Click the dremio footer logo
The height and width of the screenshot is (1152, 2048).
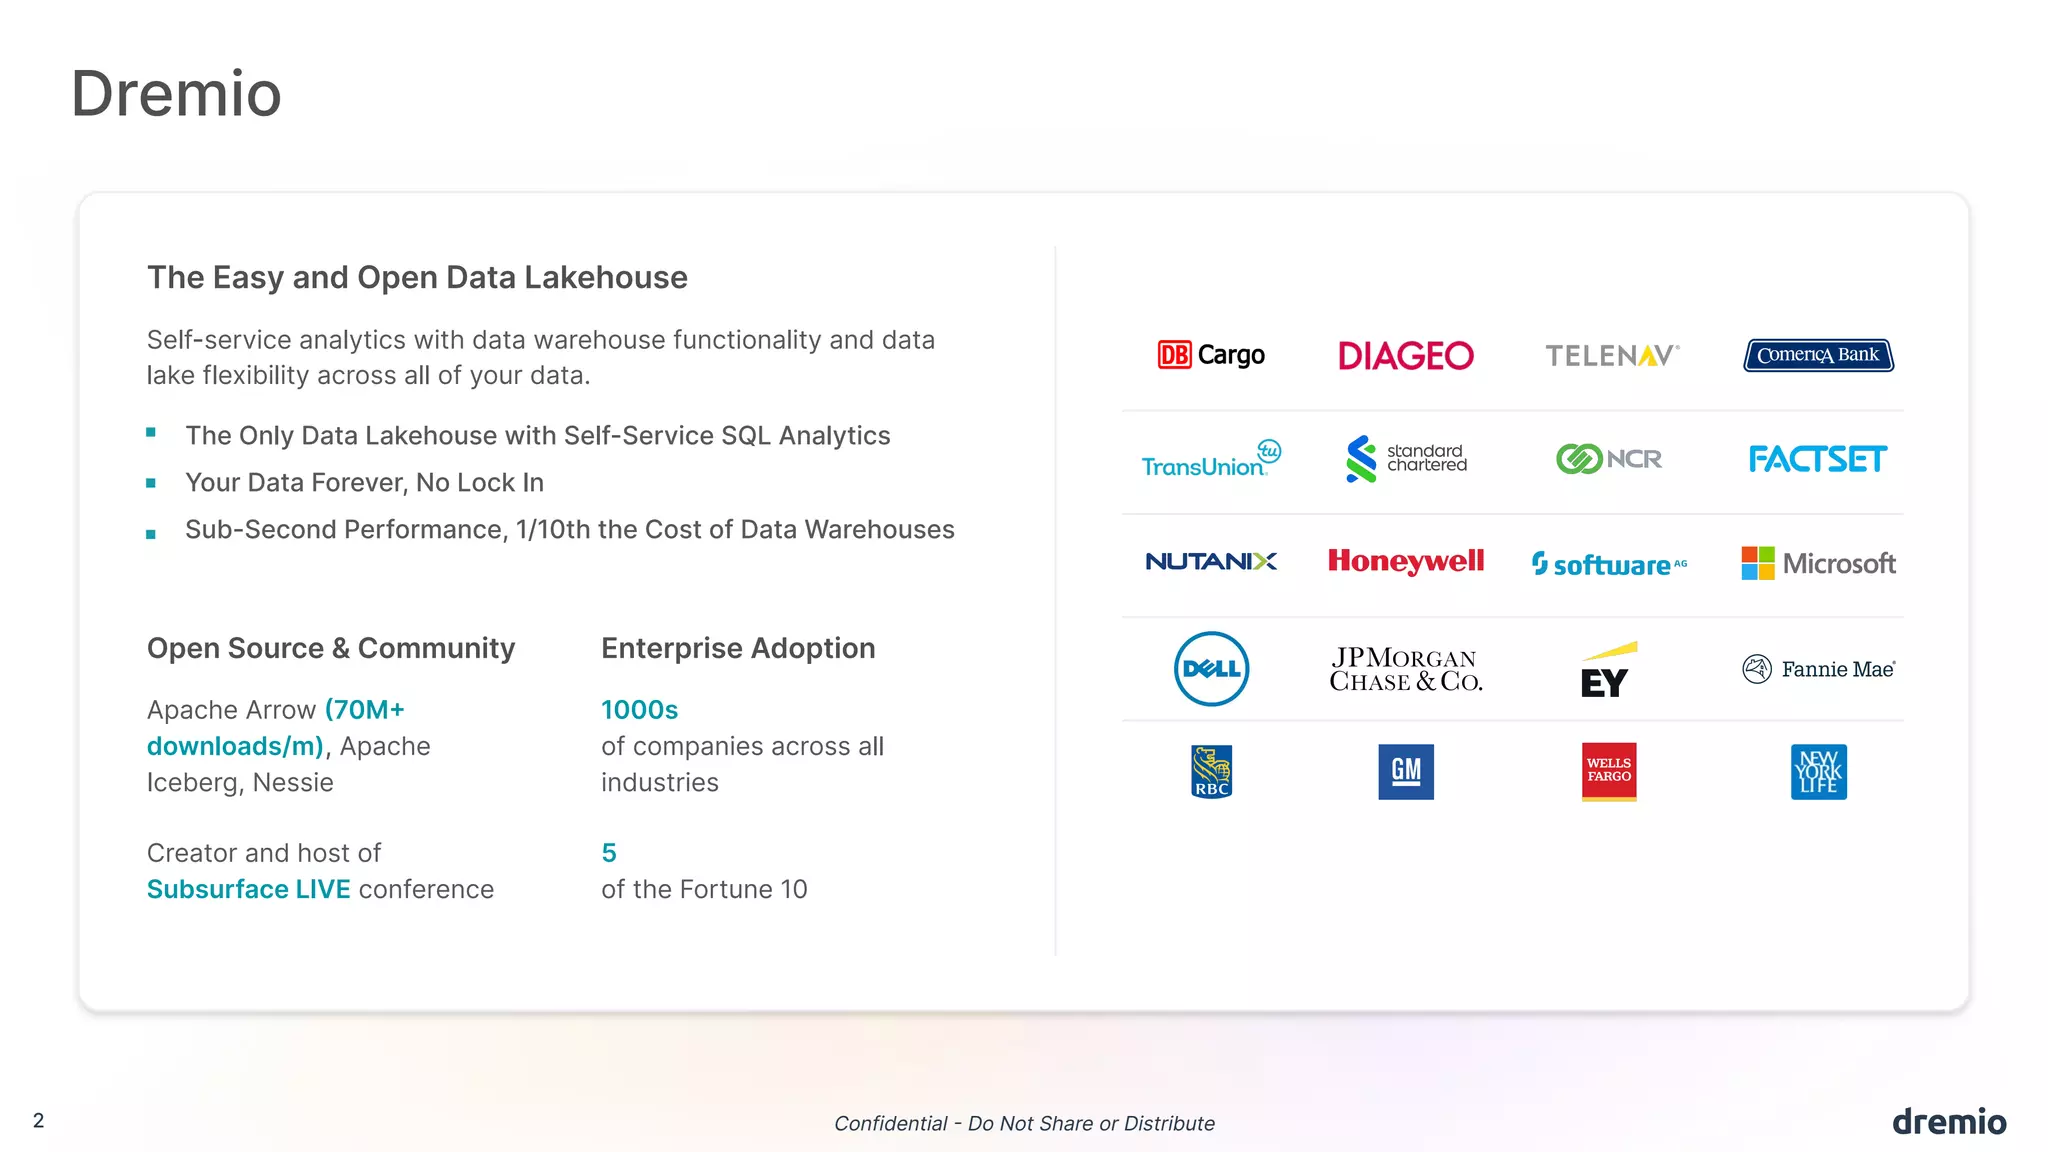[x=1948, y=1121]
